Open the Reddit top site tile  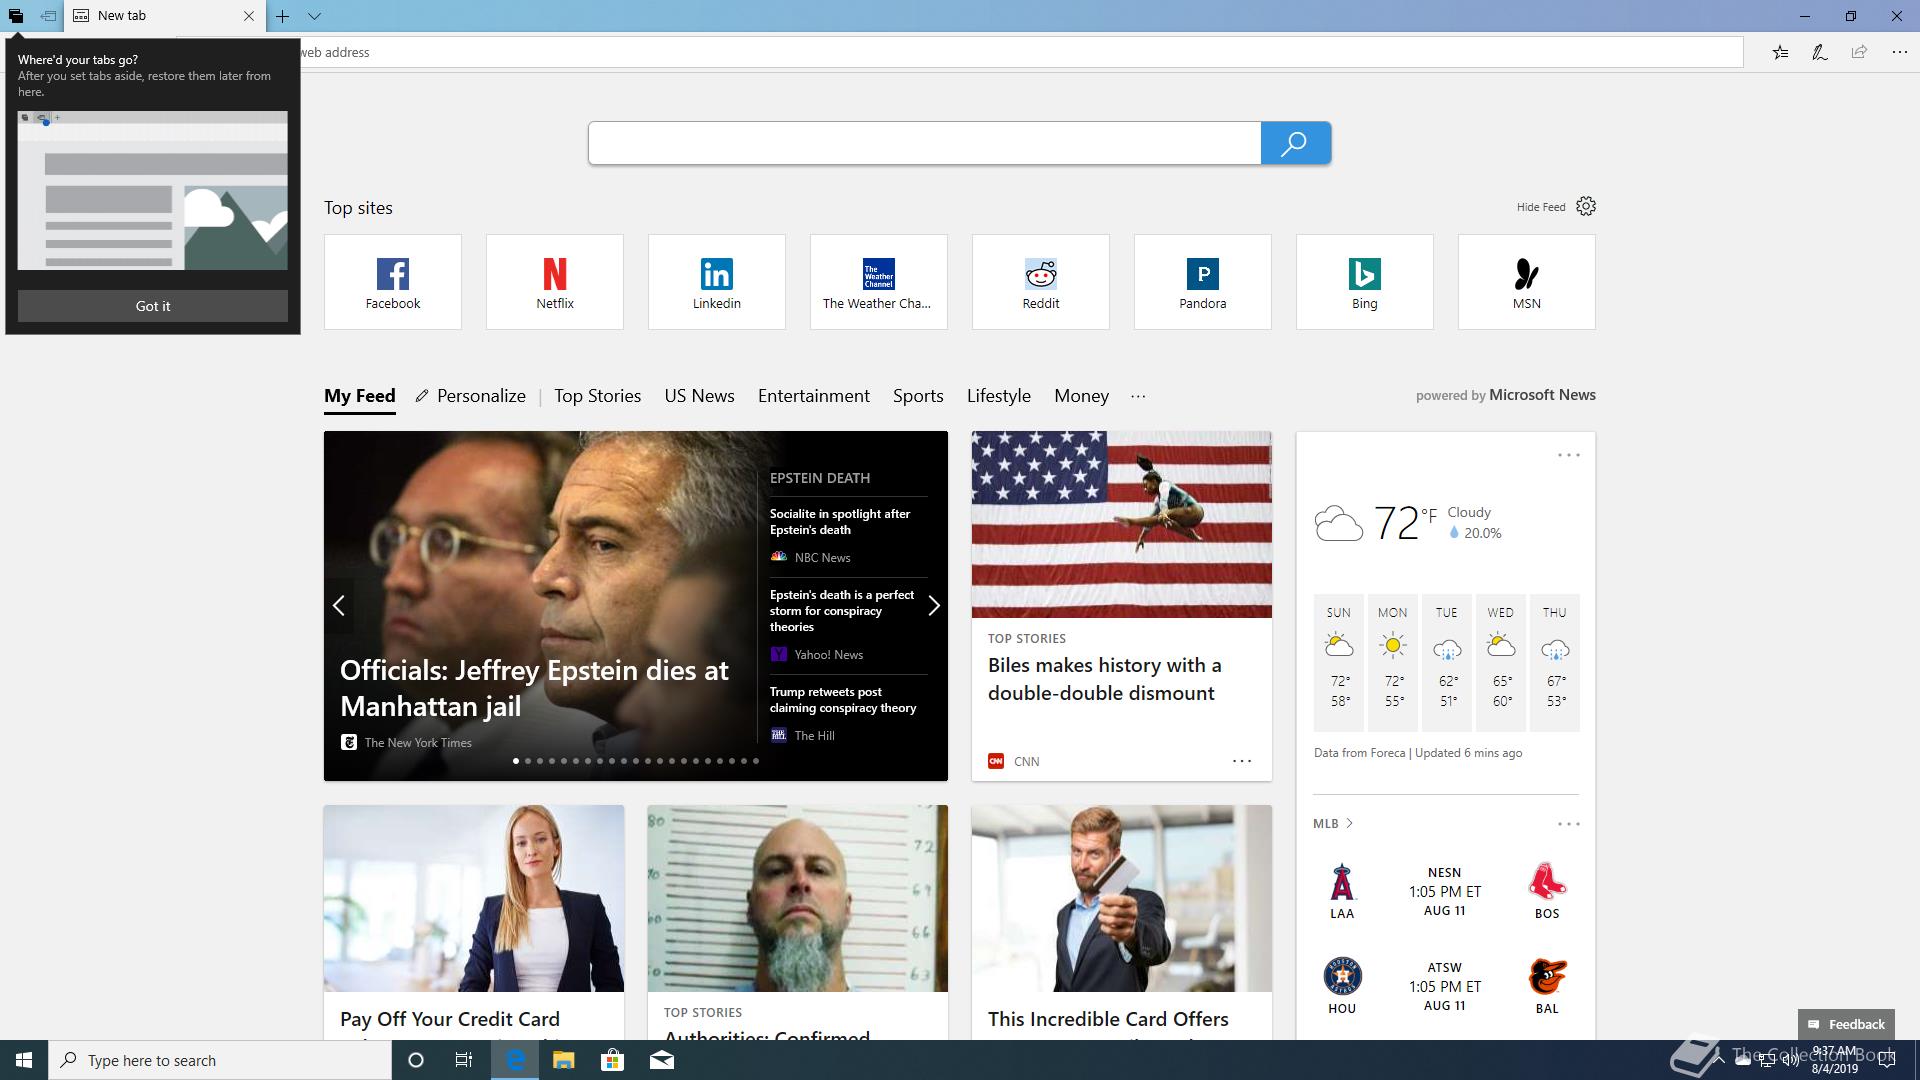(x=1041, y=282)
